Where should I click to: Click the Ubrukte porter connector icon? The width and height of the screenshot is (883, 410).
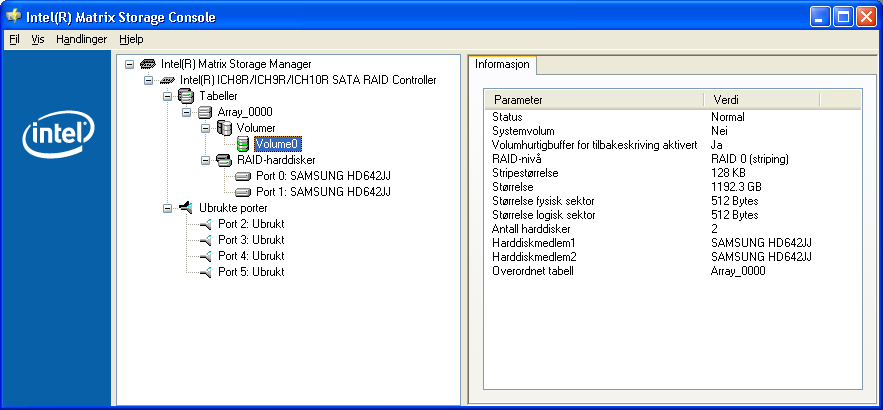pyautogui.click(x=186, y=208)
